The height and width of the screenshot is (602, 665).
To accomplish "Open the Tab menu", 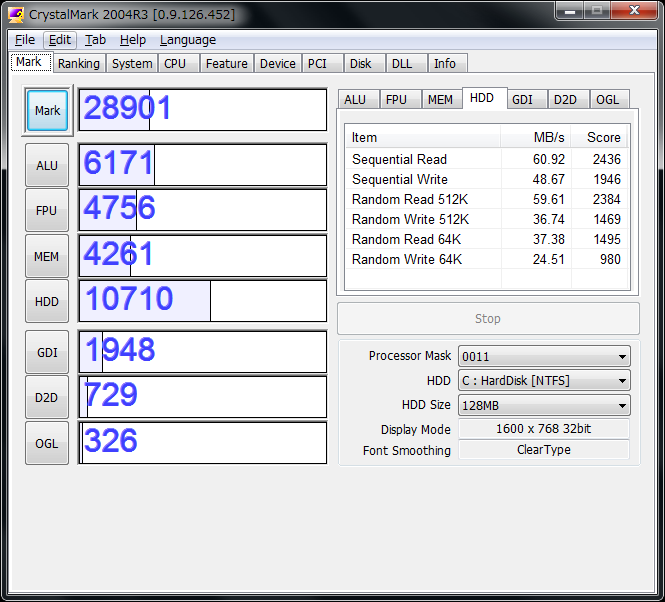I will pyautogui.click(x=95, y=40).
